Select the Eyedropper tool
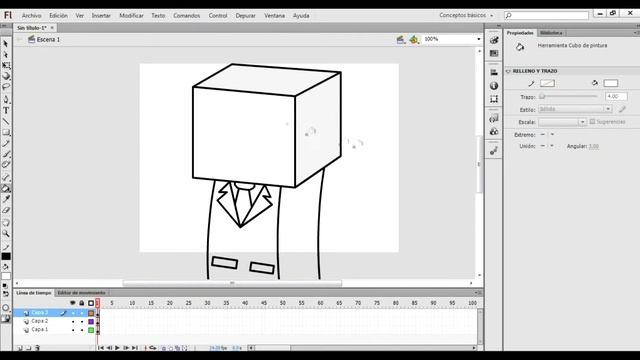Screen dimensions: 640x360 pyautogui.click(x=6, y=199)
